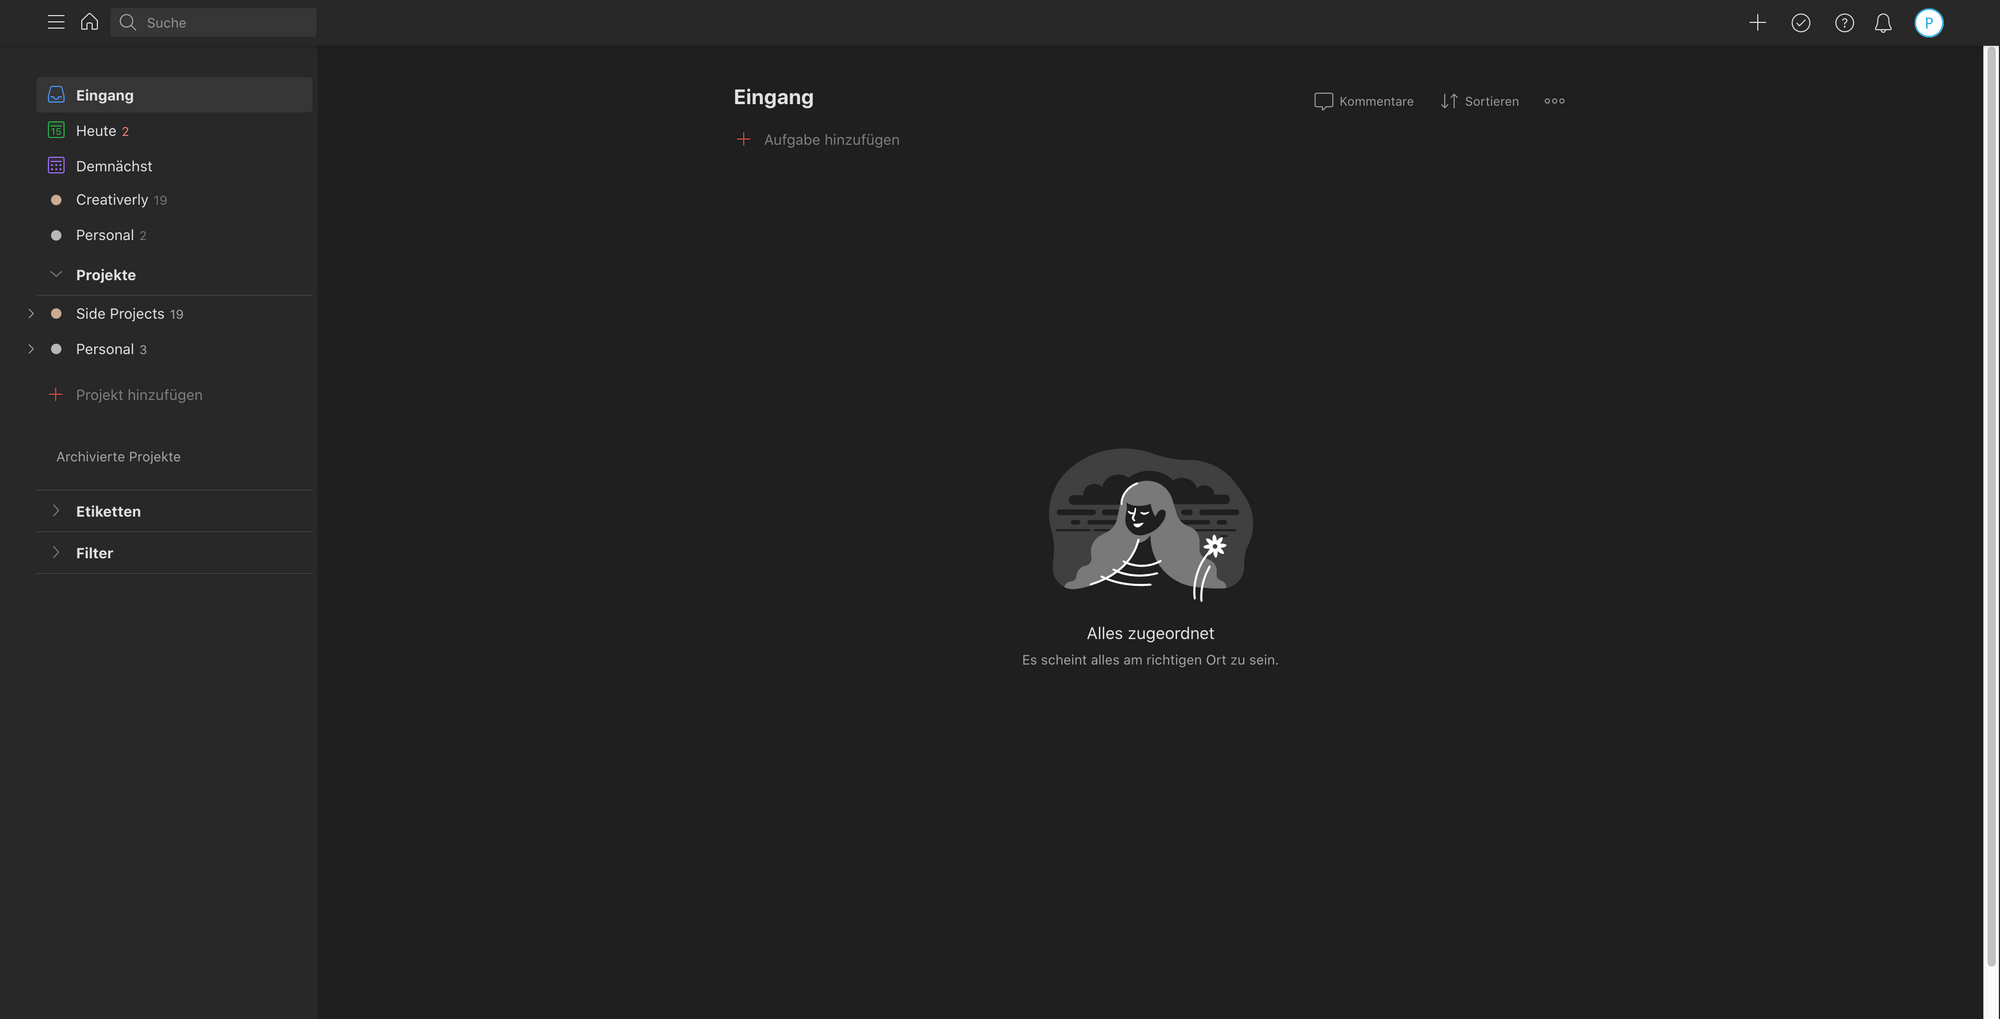Select Demnächst in the sidebar
Screen dimensions: 2000x1019
click(x=114, y=166)
